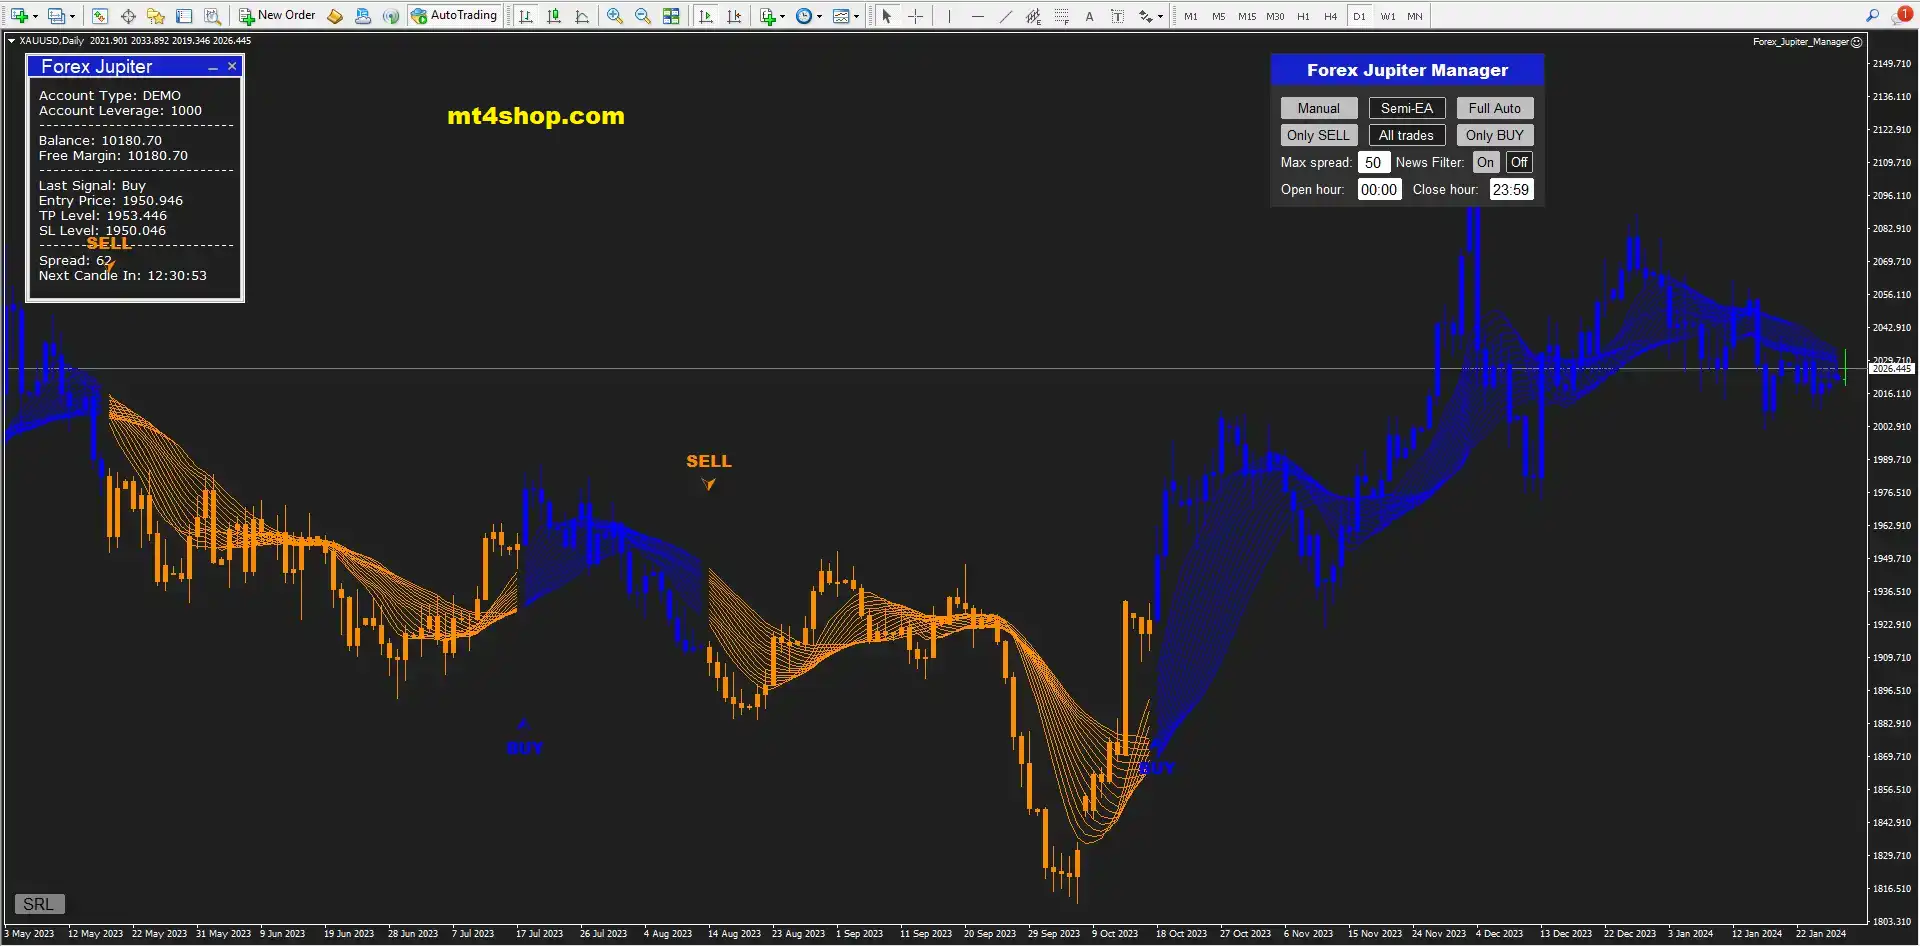1920x947 pixels.
Task: Toggle the AutoTrading button
Action: click(x=454, y=16)
